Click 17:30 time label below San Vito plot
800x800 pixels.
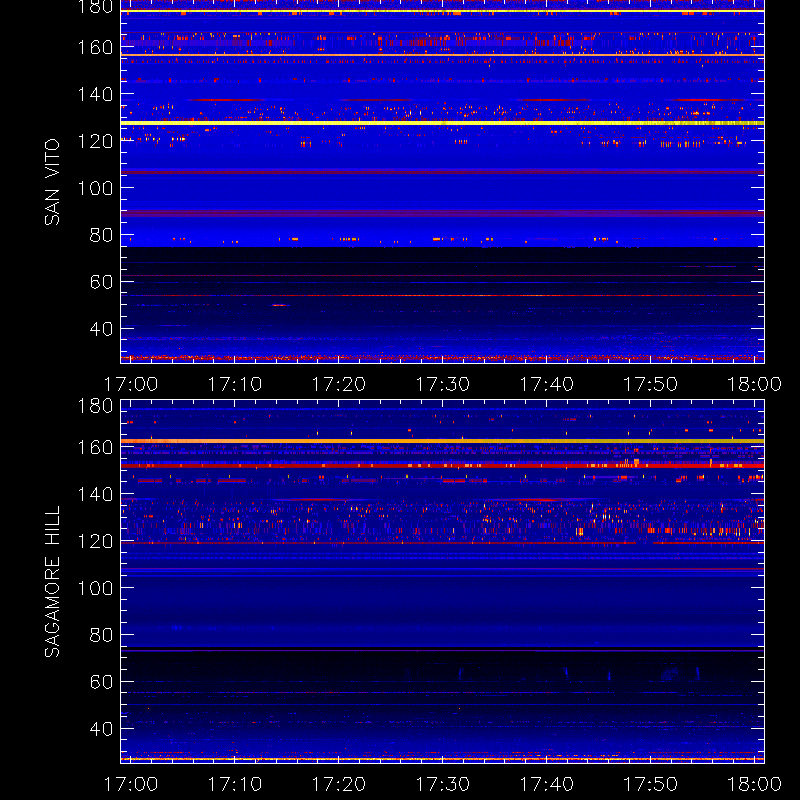(x=442, y=384)
